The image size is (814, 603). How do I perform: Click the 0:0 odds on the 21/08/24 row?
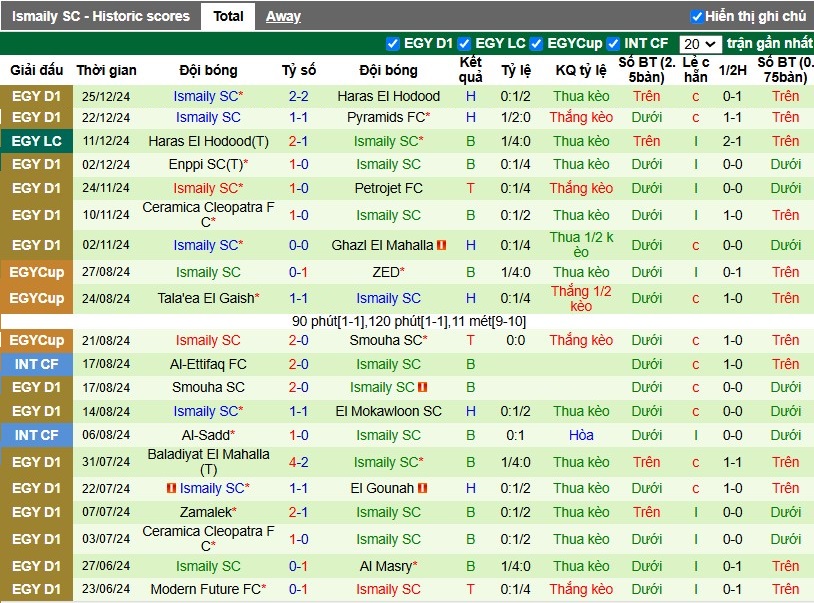[x=515, y=340]
